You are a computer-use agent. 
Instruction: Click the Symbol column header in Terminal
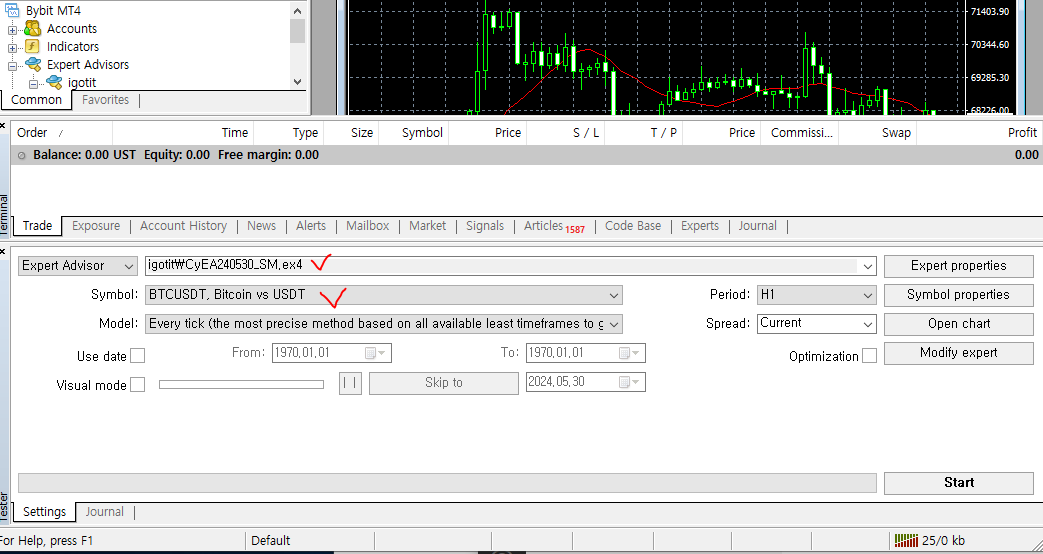point(413,132)
